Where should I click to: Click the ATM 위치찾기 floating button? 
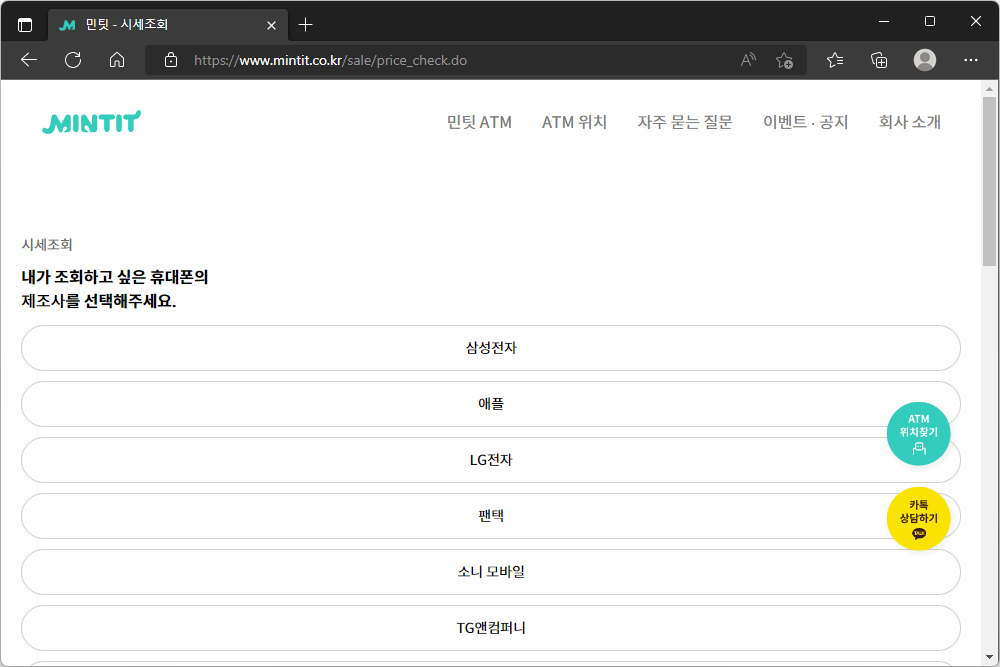(918, 434)
